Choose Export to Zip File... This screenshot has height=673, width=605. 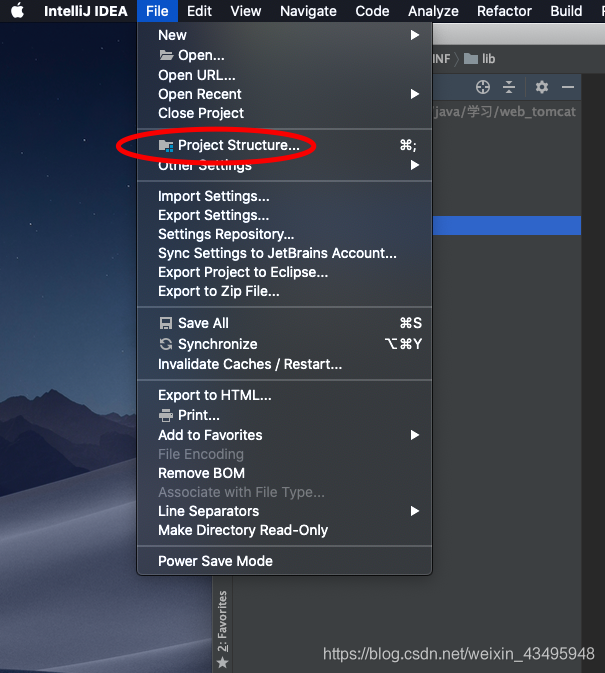[x=284, y=291]
